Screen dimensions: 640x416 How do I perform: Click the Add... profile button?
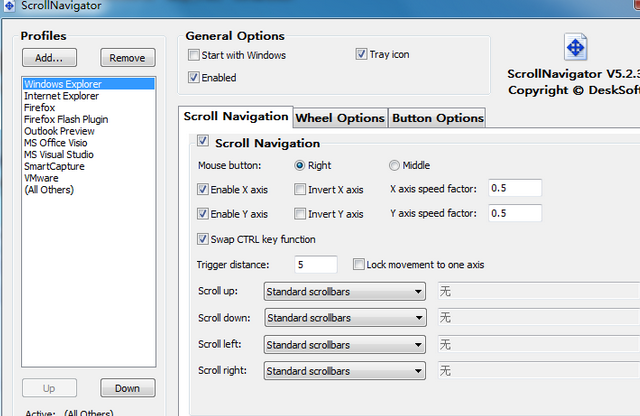coord(49,58)
